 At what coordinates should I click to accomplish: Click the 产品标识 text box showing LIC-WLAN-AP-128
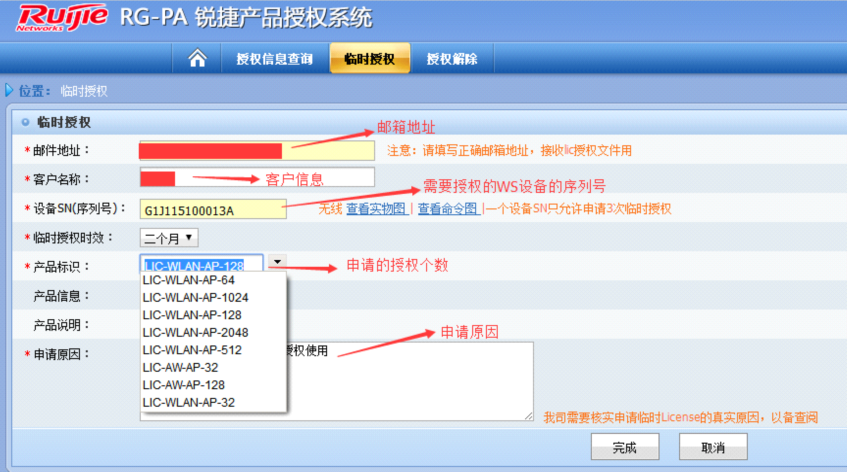click(x=202, y=264)
